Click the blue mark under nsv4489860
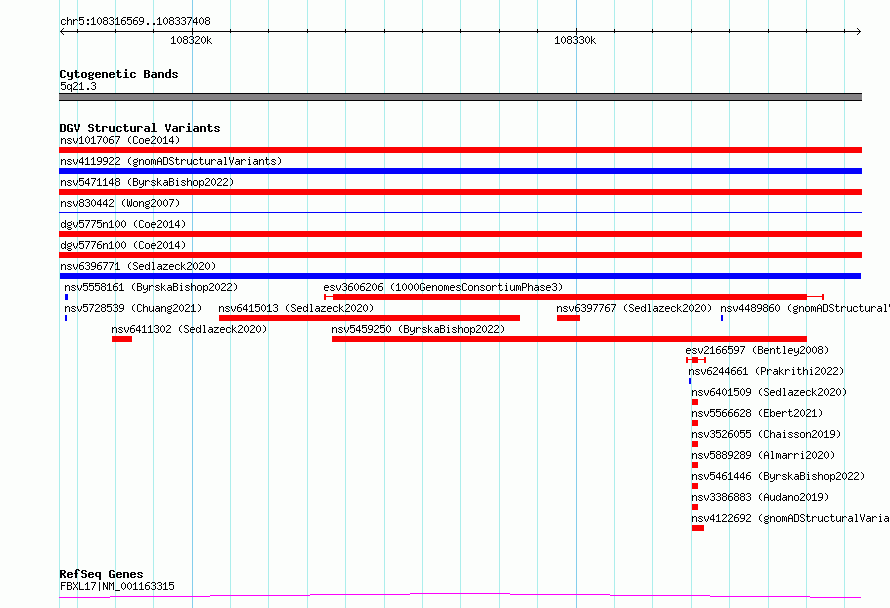 pyautogui.click(x=722, y=318)
